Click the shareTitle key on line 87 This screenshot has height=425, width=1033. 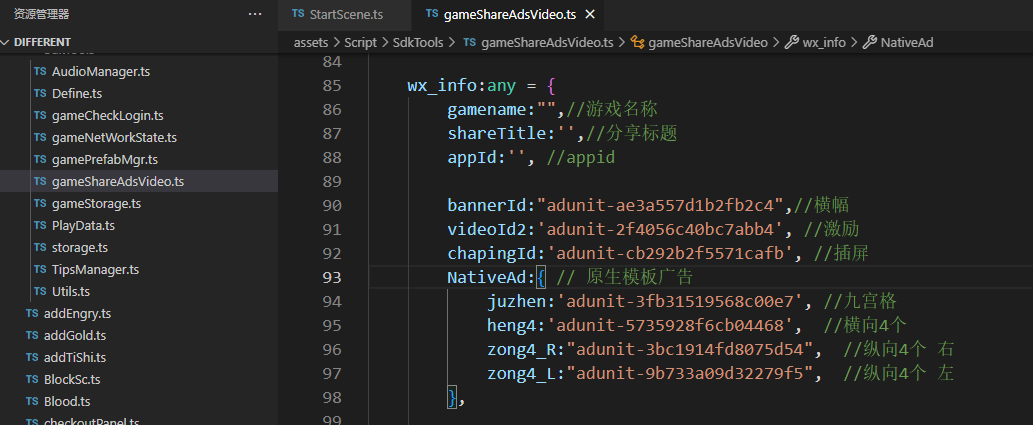click(x=499, y=134)
